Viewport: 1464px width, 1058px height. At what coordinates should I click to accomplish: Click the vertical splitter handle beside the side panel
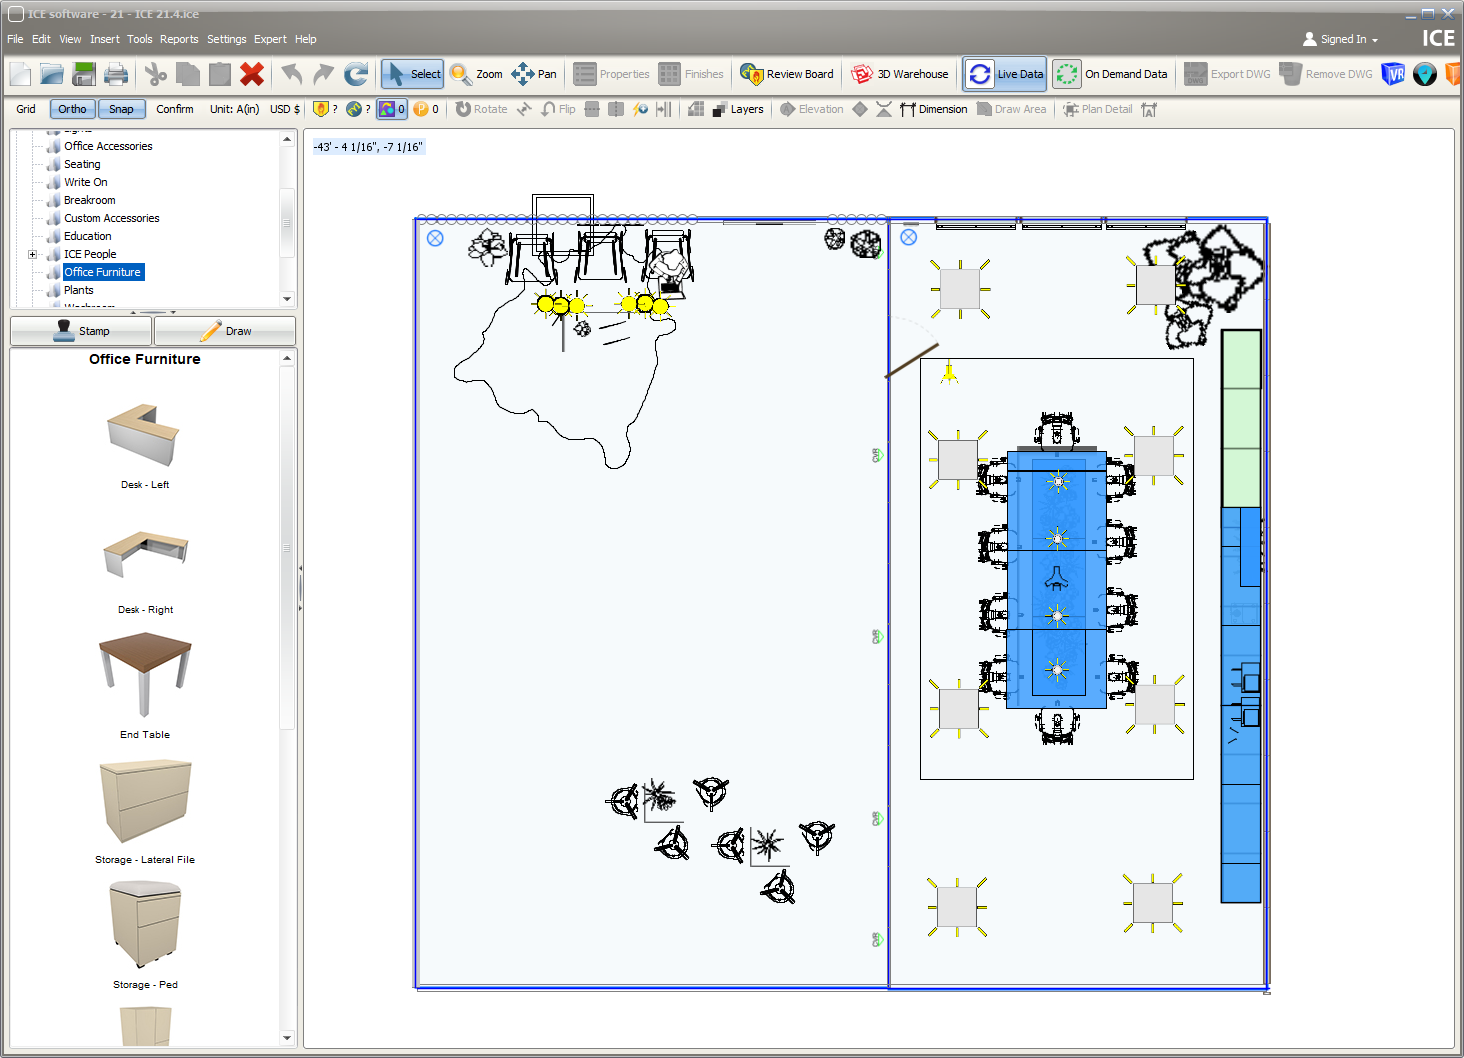[300, 588]
